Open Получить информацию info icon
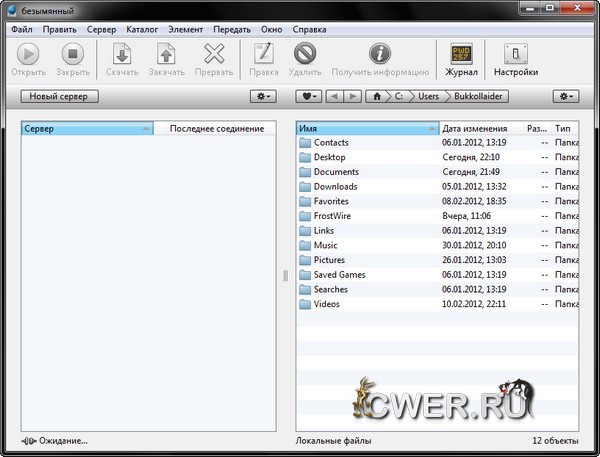This screenshot has height=457, width=600. [379, 55]
